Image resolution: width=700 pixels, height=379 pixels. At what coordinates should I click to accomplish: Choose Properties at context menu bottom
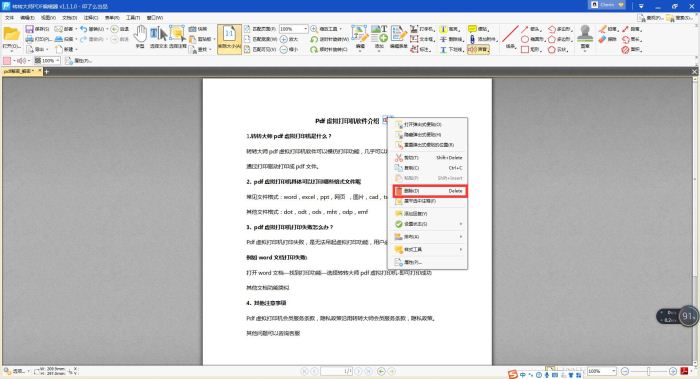[x=428, y=262]
